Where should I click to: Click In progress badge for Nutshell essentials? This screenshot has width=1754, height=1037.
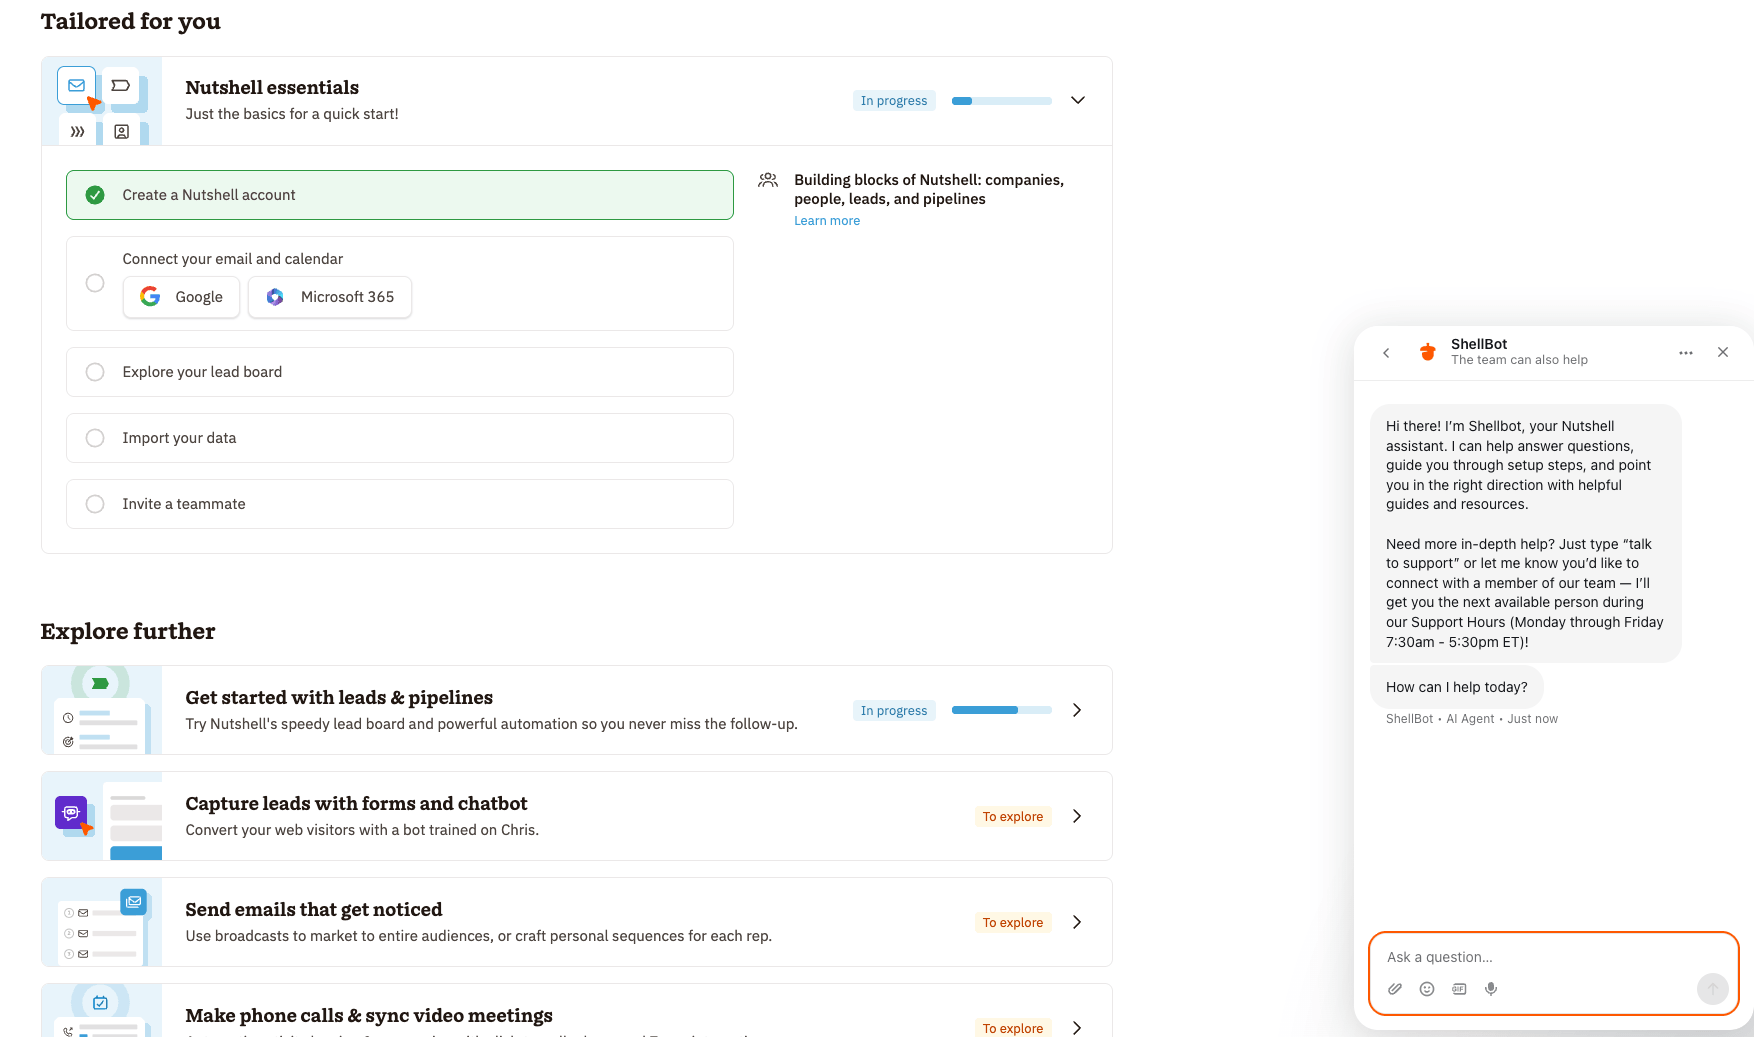[894, 101]
